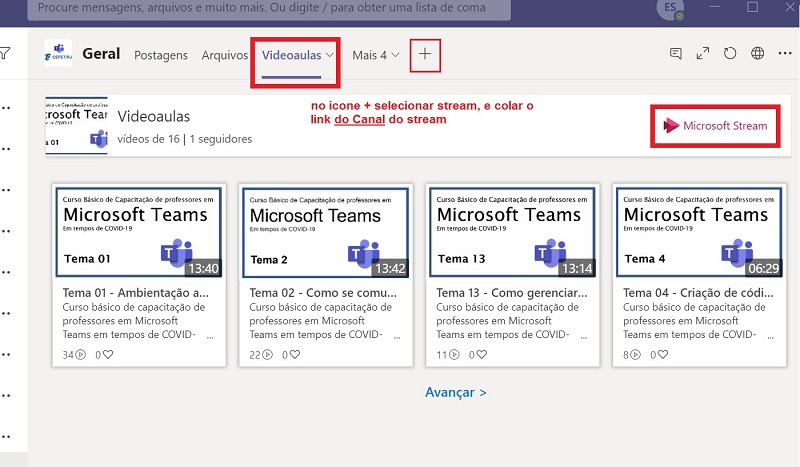This screenshot has height=467, width=800.
Task: Like the Tema 04 video with heart icon
Action: [662, 354]
